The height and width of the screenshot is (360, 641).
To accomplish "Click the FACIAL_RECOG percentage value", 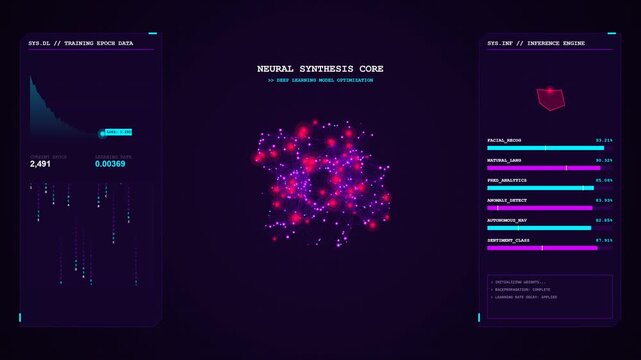I will click(604, 140).
